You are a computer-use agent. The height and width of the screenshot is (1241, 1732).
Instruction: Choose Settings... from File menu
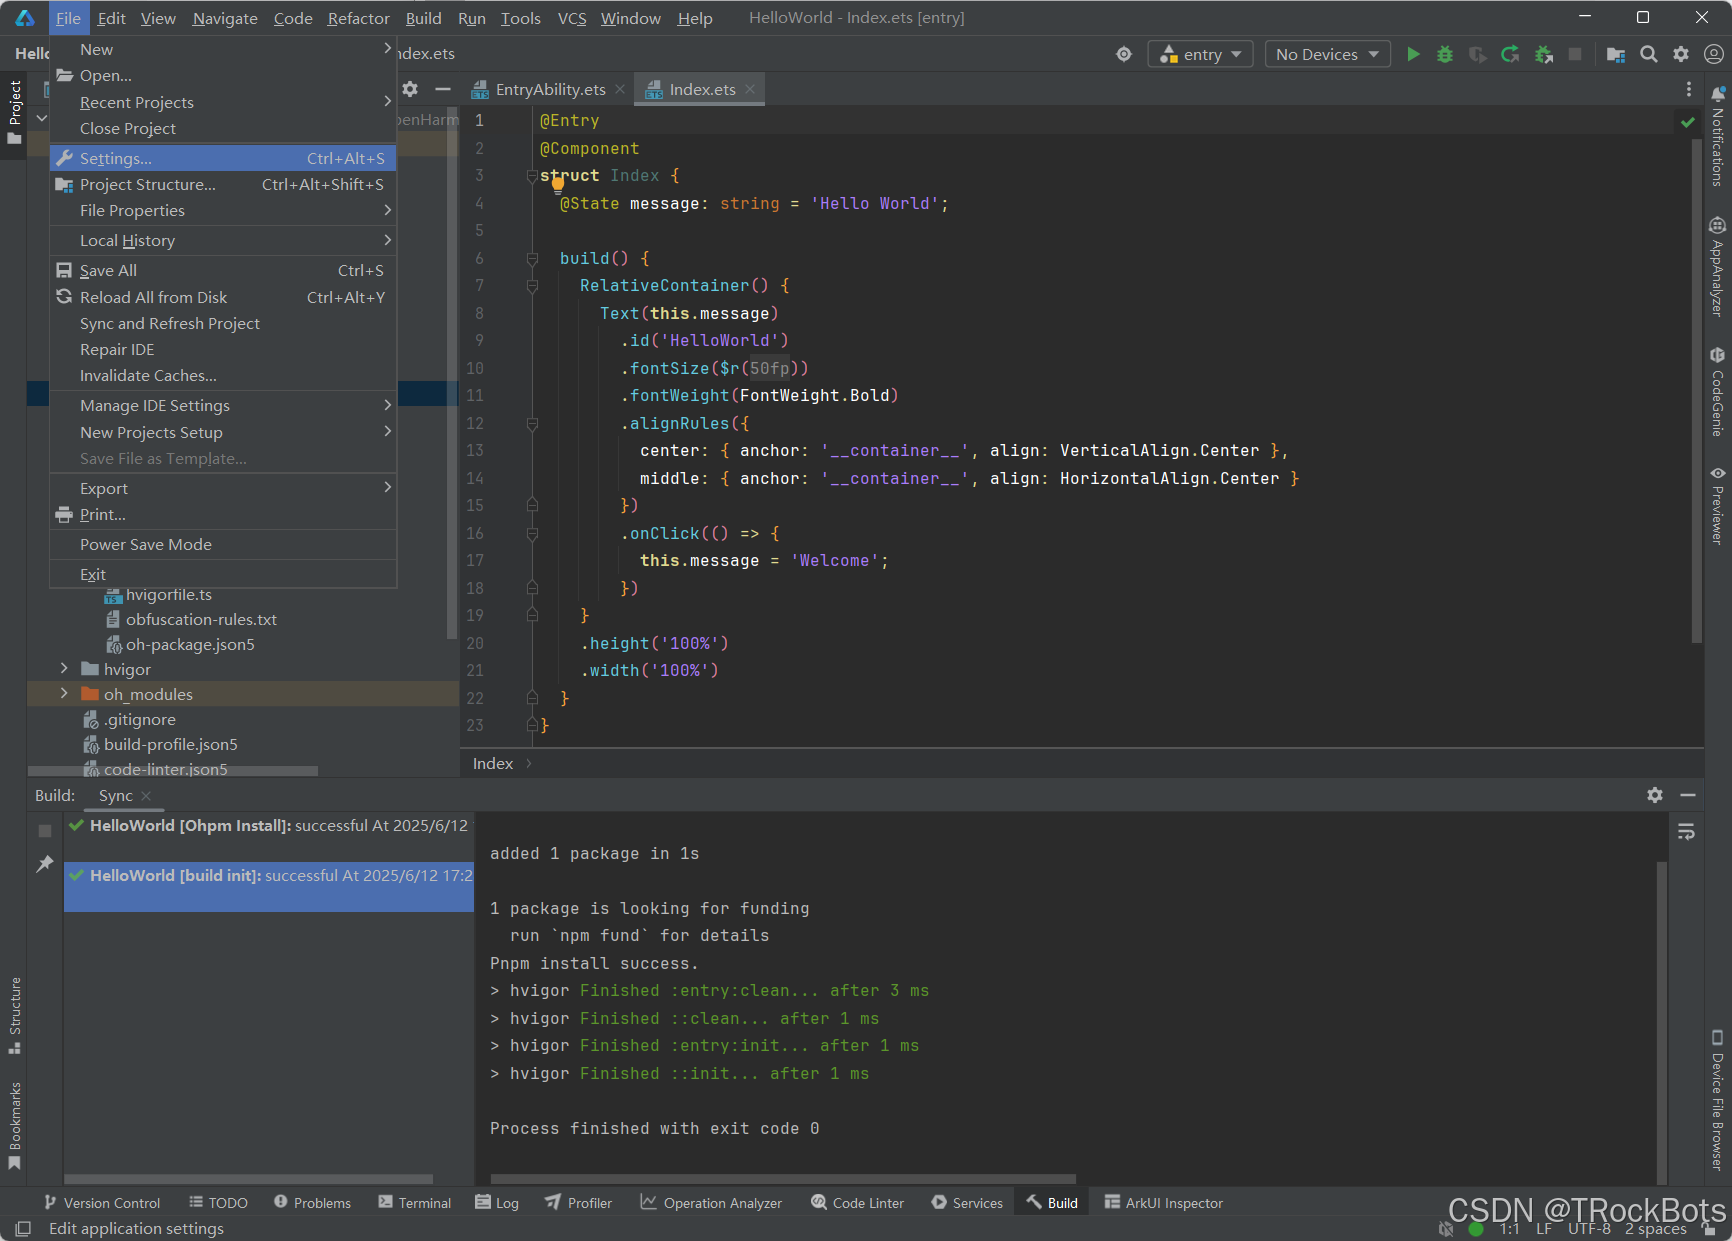(223, 158)
